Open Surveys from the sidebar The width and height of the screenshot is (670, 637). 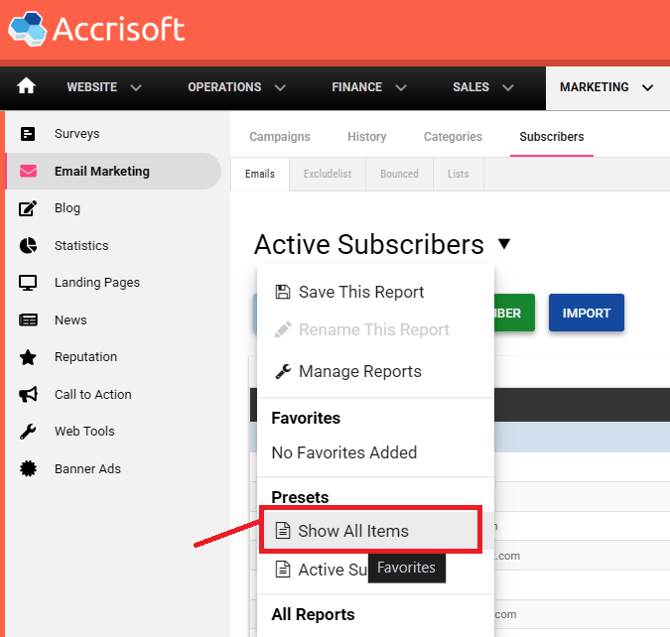(x=76, y=134)
